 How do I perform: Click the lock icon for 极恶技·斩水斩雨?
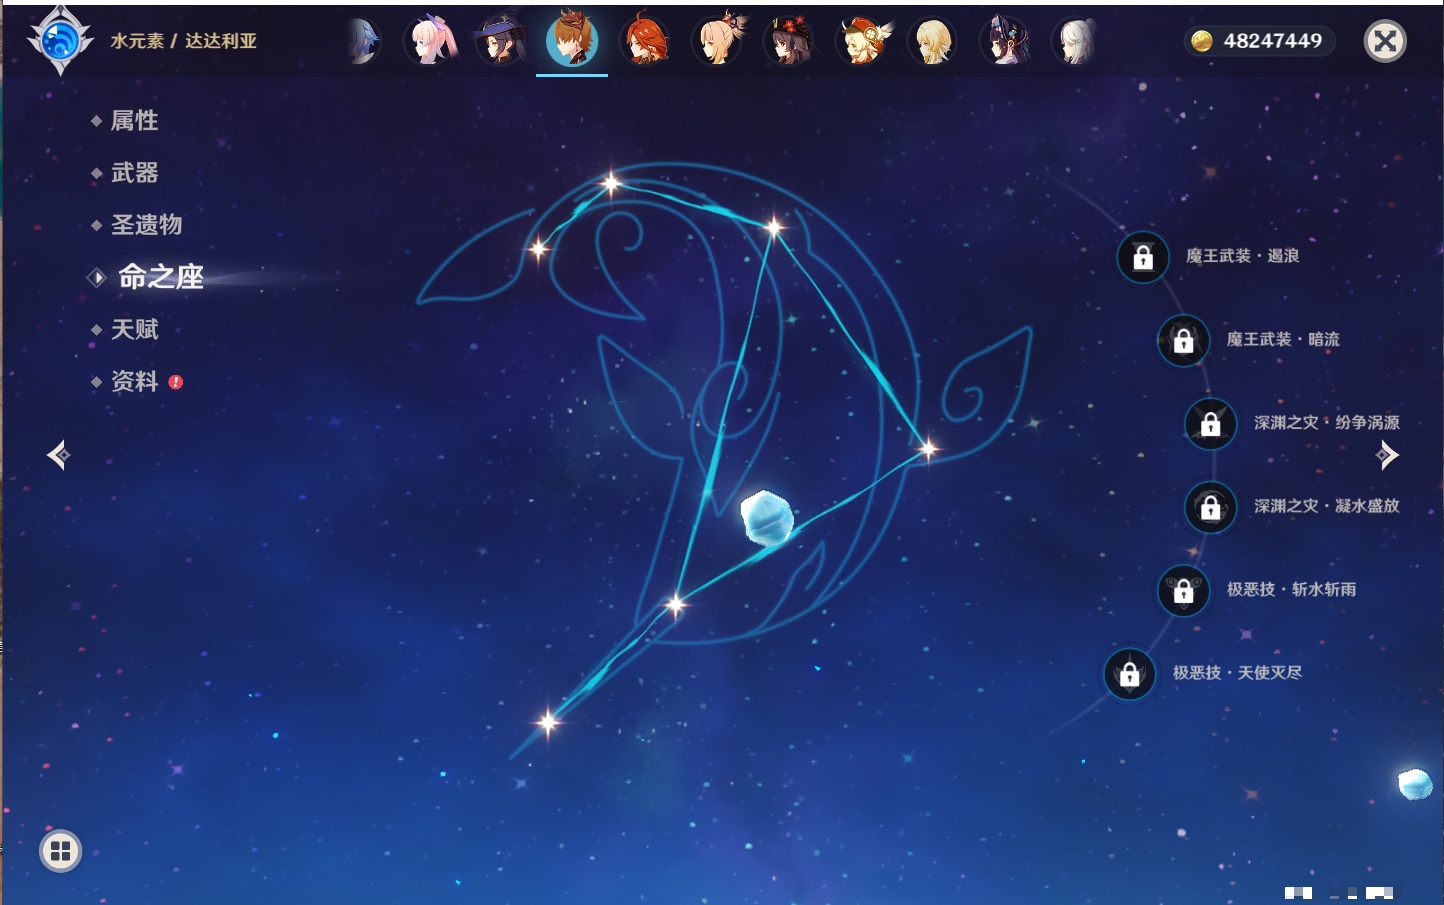(1183, 590)
